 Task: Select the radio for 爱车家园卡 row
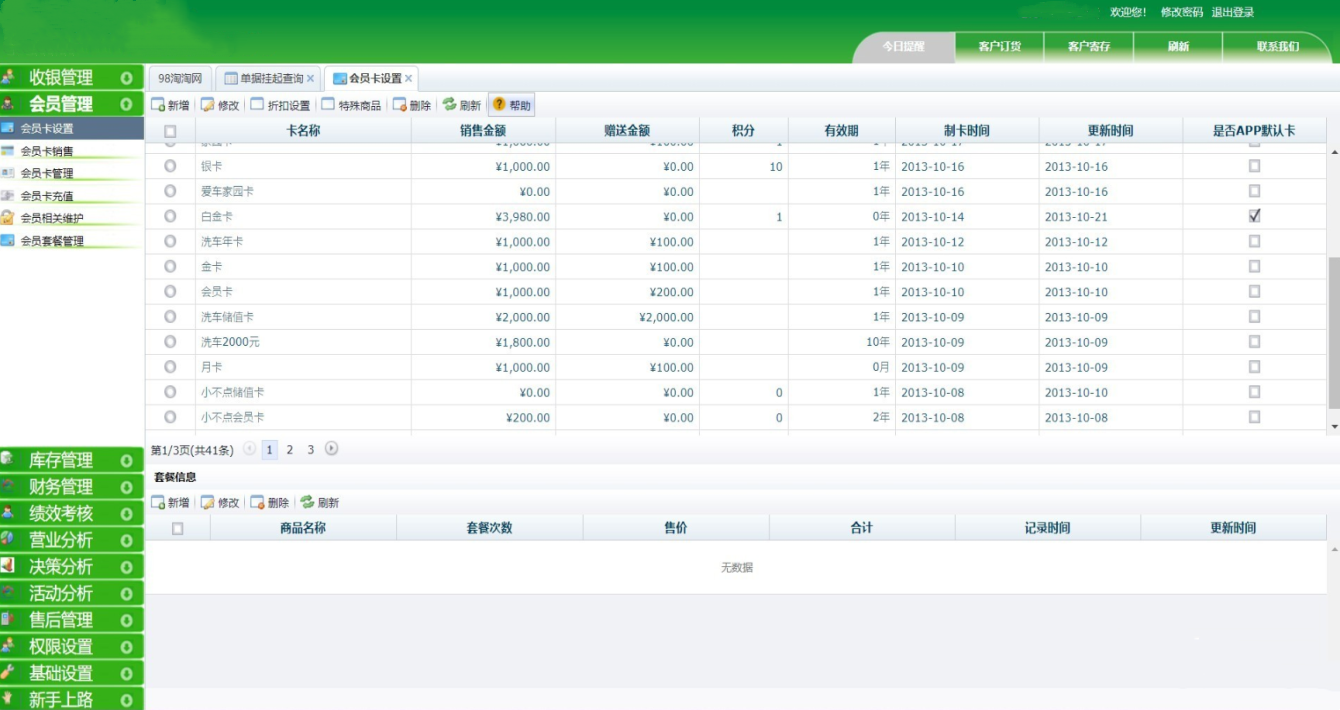(170, 191)
